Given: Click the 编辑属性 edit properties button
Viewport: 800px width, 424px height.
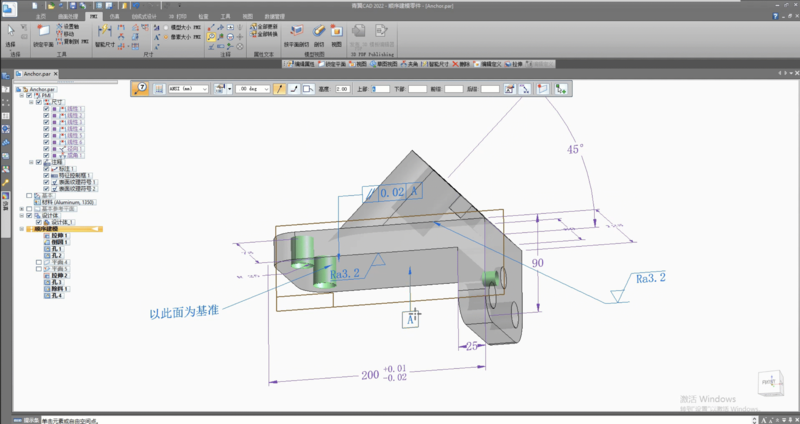Looking at the screenshot, I should pyautogui.click(x=301, y=63).
